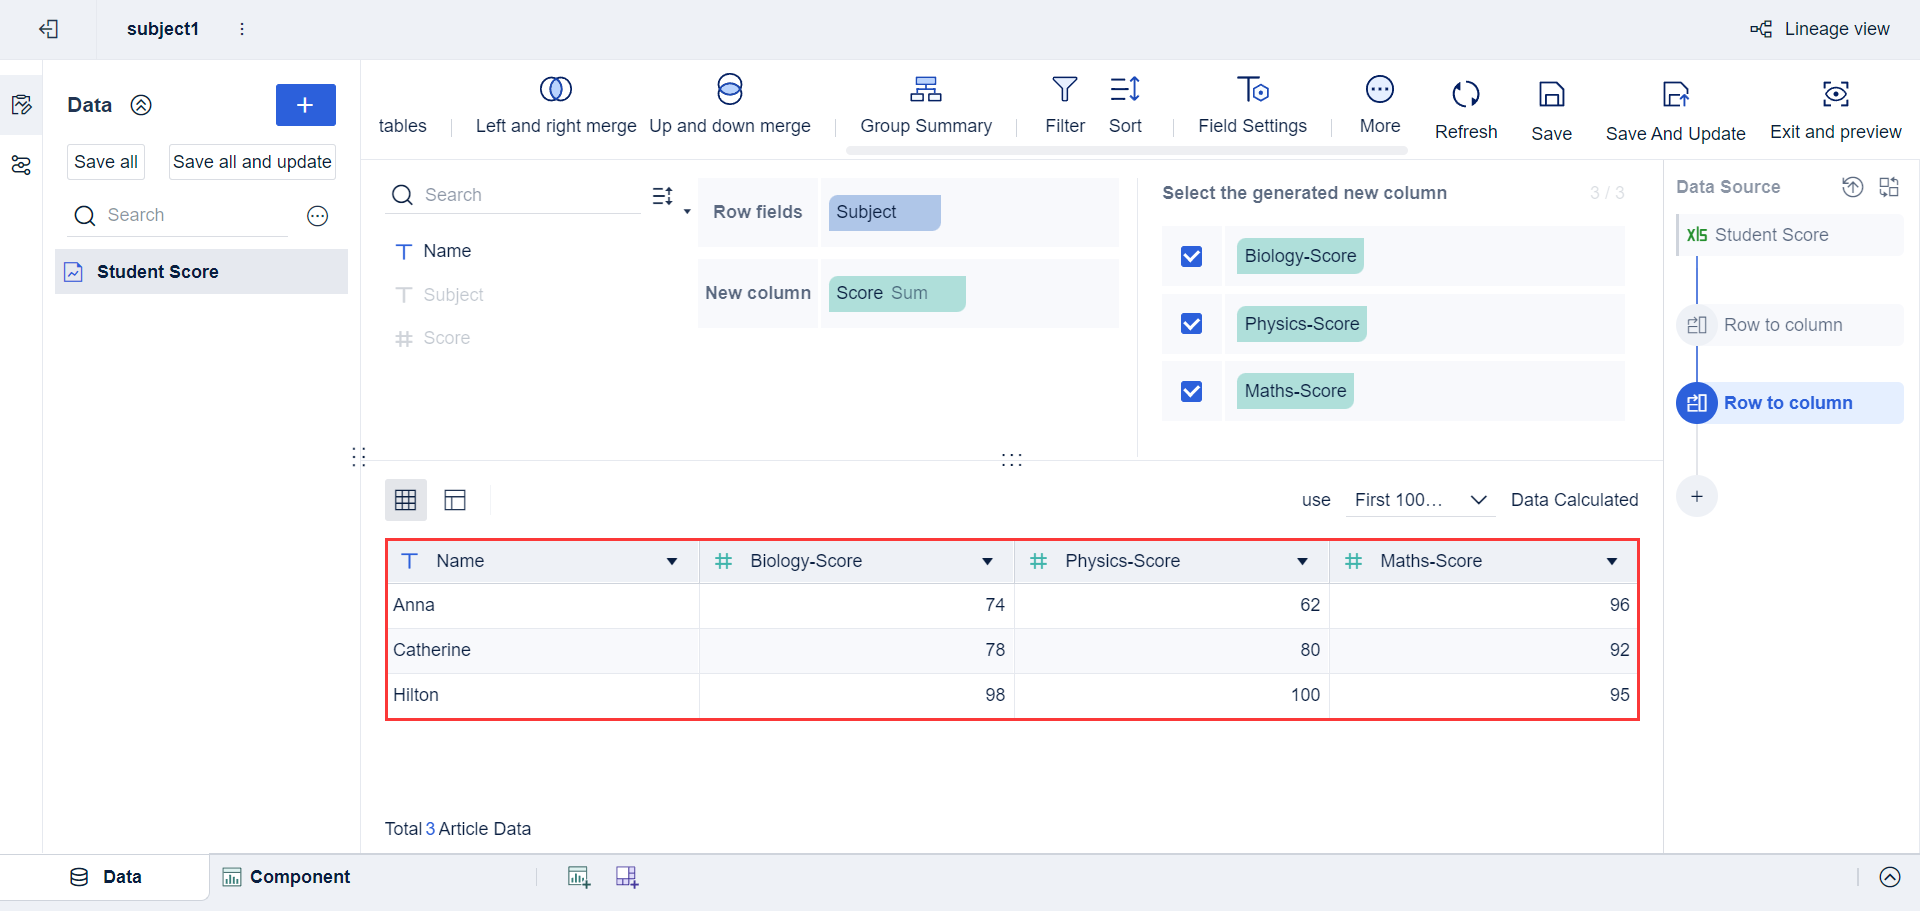
Task: Click the Lineage view icon
Action: tap(1762, 28)
